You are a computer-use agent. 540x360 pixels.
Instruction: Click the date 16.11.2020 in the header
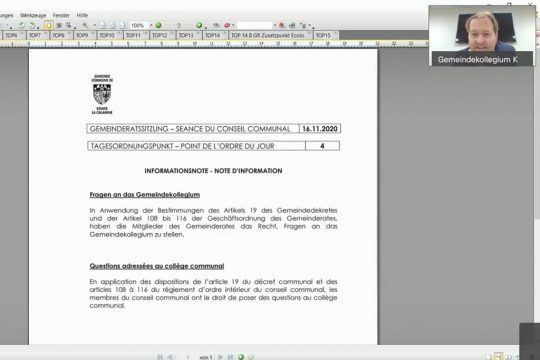coord(320,128)
